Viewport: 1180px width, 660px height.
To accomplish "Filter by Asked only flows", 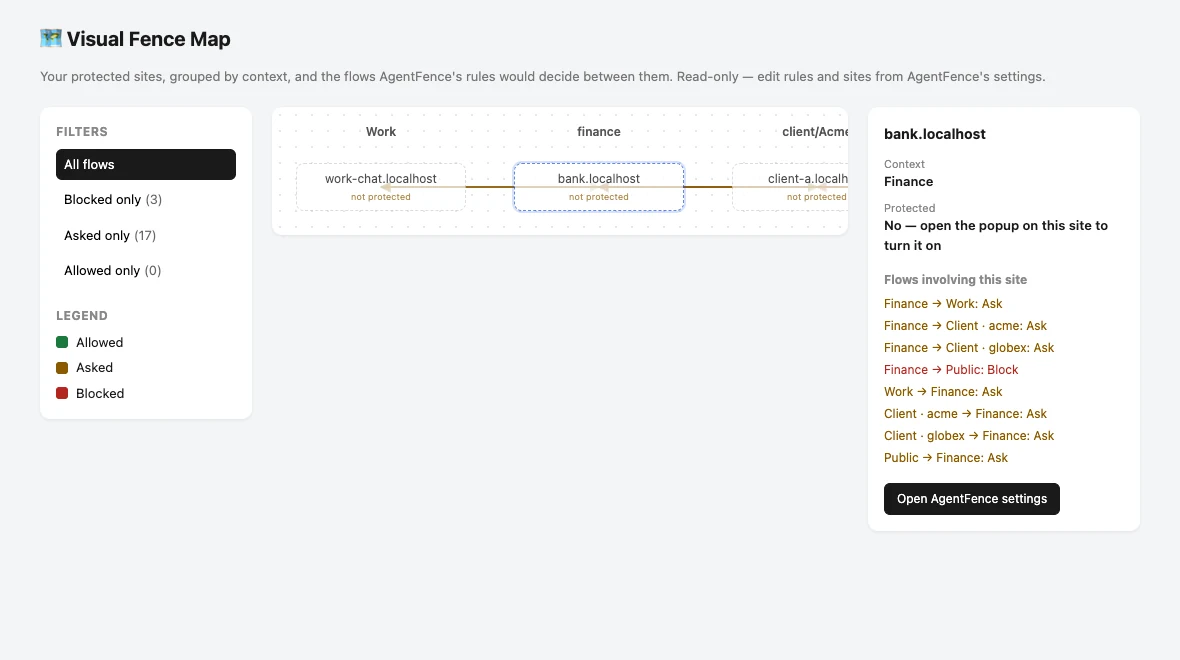I will point(146,236).
